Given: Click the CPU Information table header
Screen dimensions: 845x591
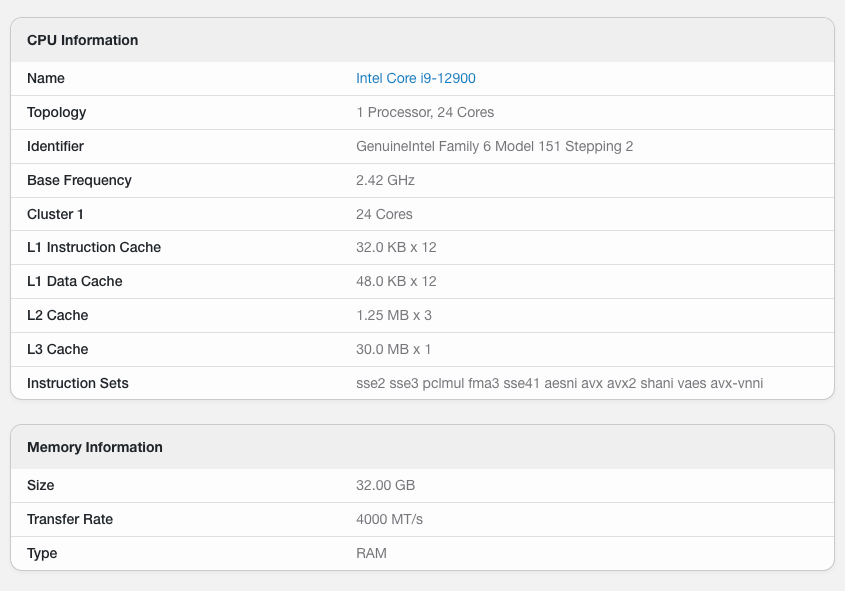Looking at the screenshot, I should tap(83, 40).
